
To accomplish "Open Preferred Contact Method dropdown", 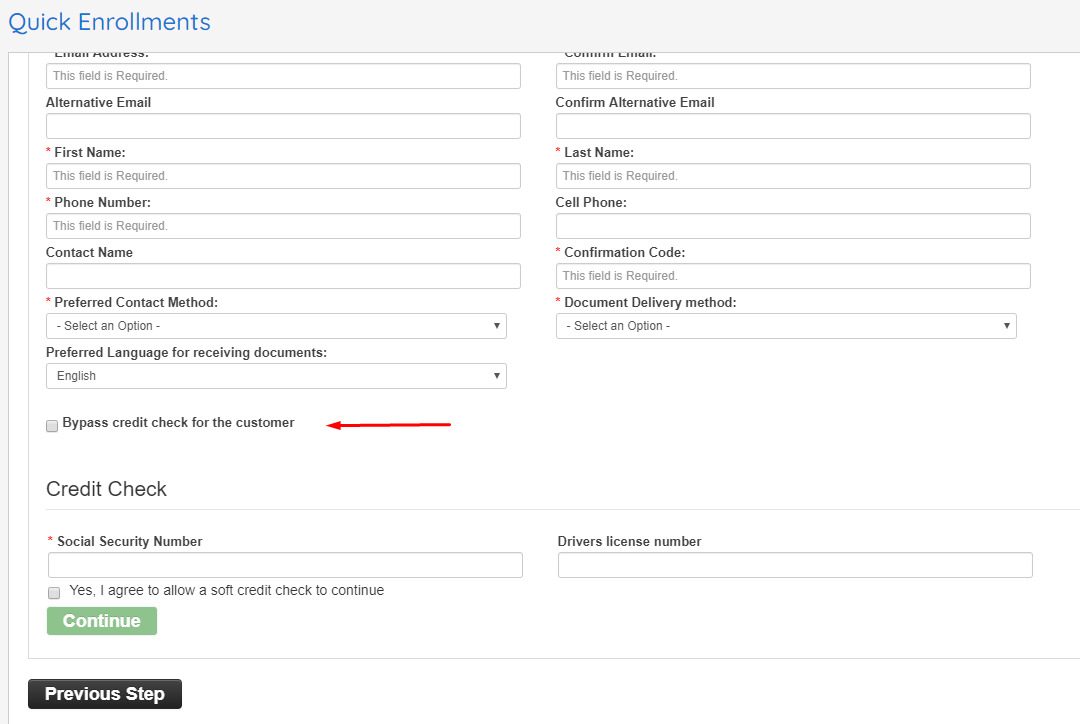I will click(276, 326).
